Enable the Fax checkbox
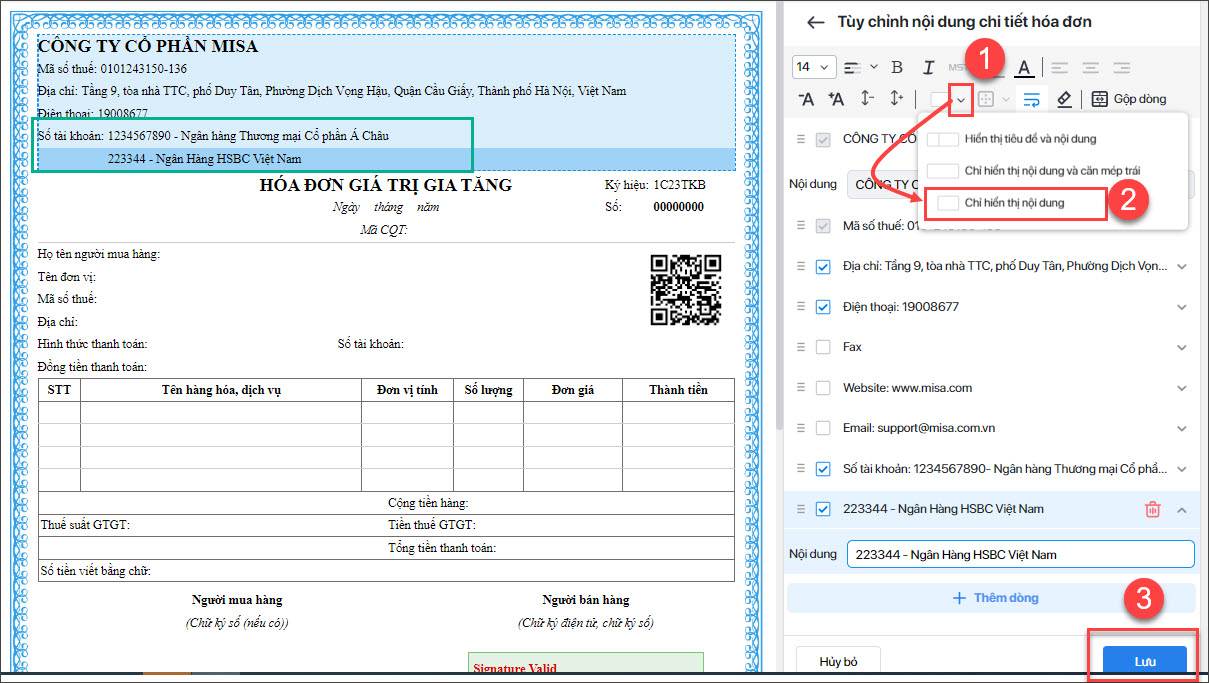Viewport: 1209px width, 683px height. [x=823, y=347]
